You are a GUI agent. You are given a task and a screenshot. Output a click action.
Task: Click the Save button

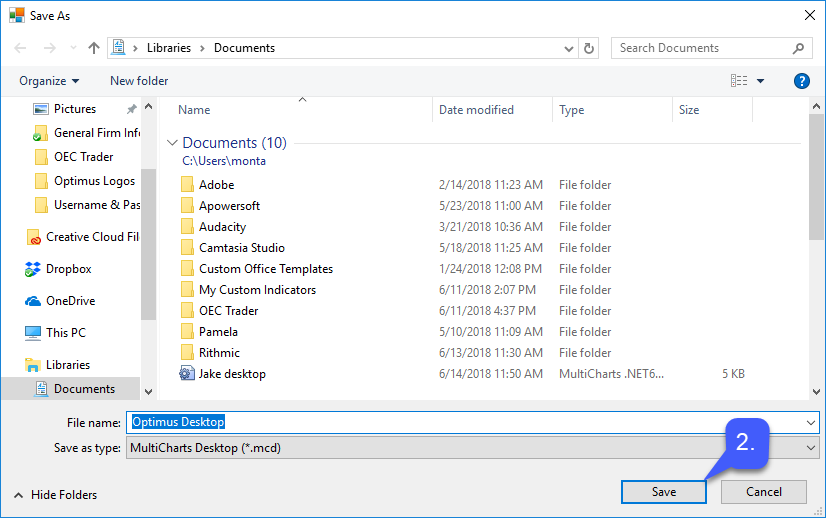point(664,492)
